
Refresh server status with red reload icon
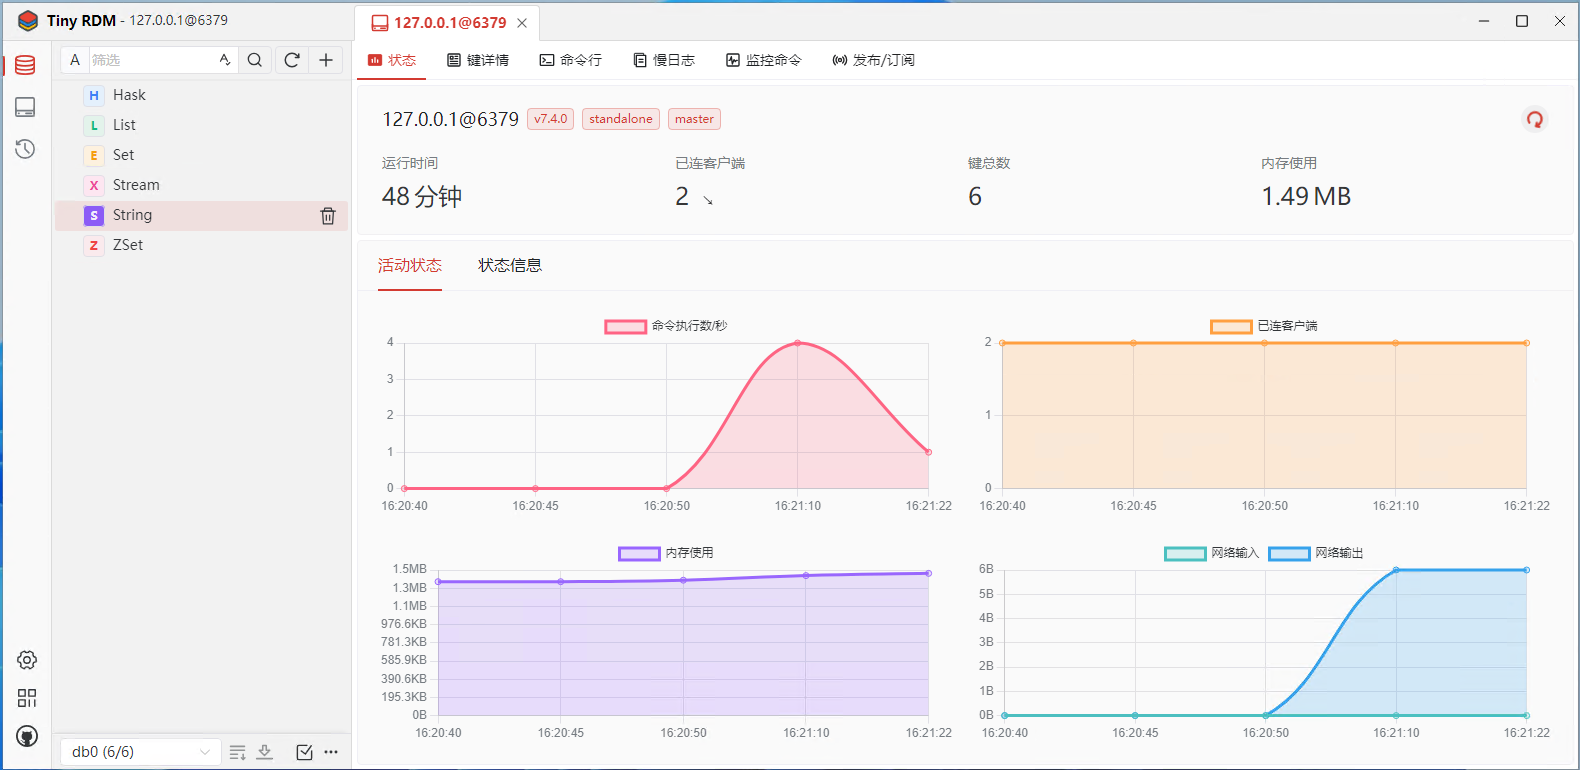pos(1534,120)
